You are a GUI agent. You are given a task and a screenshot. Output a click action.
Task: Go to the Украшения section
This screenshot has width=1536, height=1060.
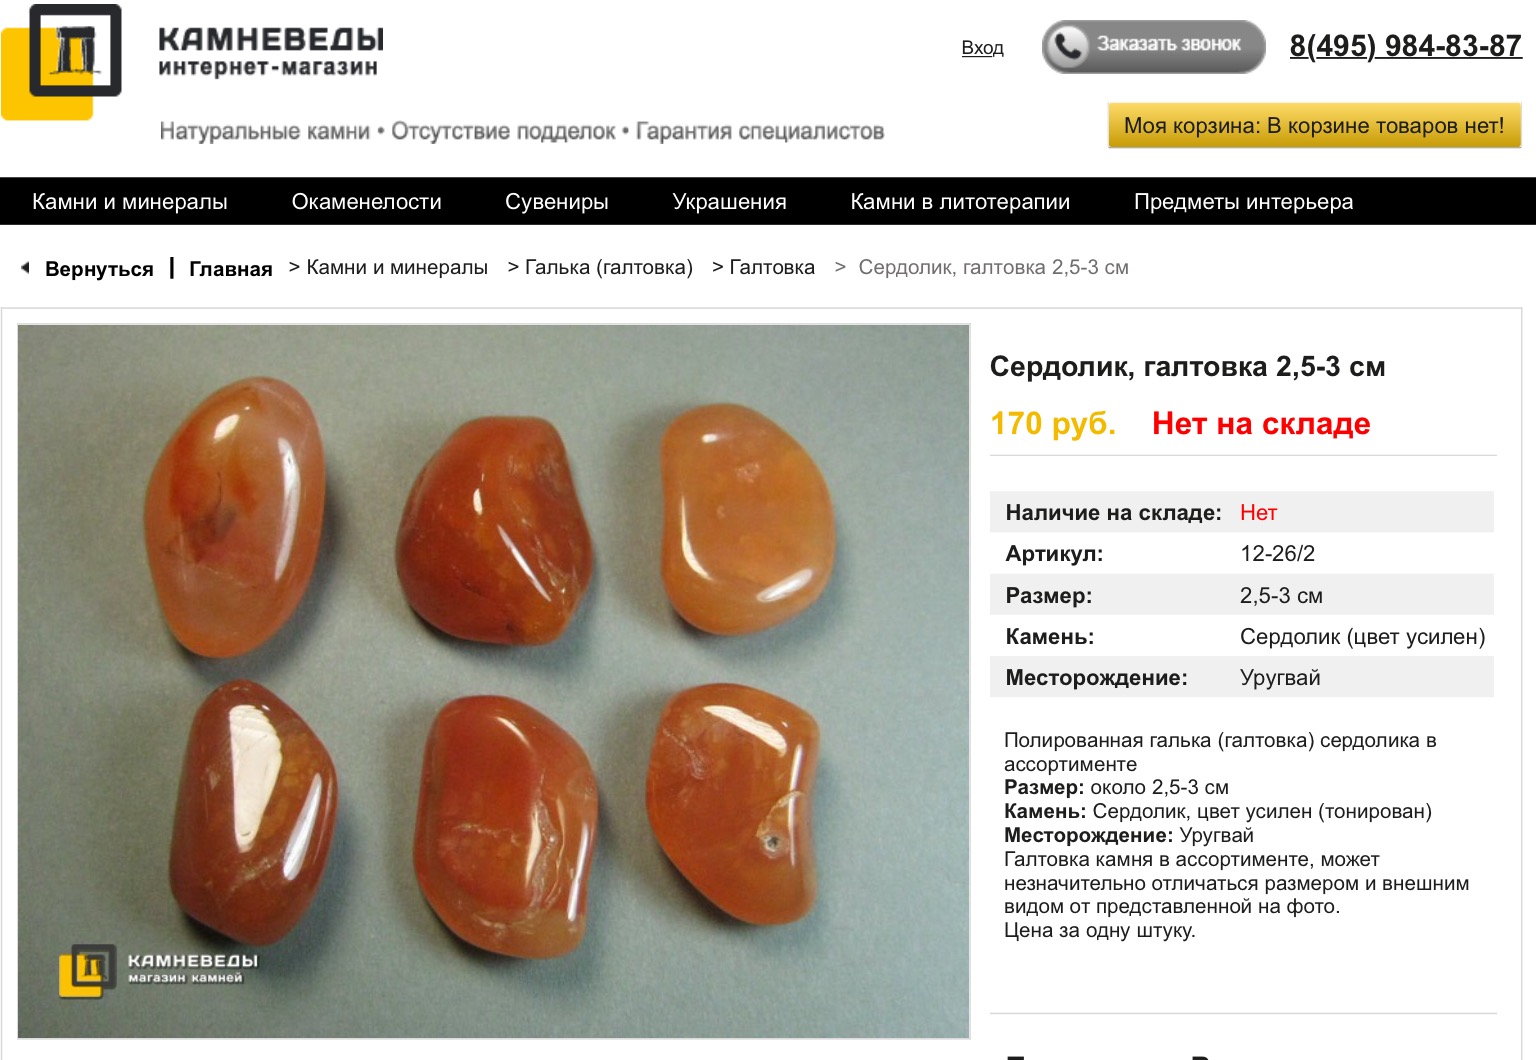pos(729,202)
